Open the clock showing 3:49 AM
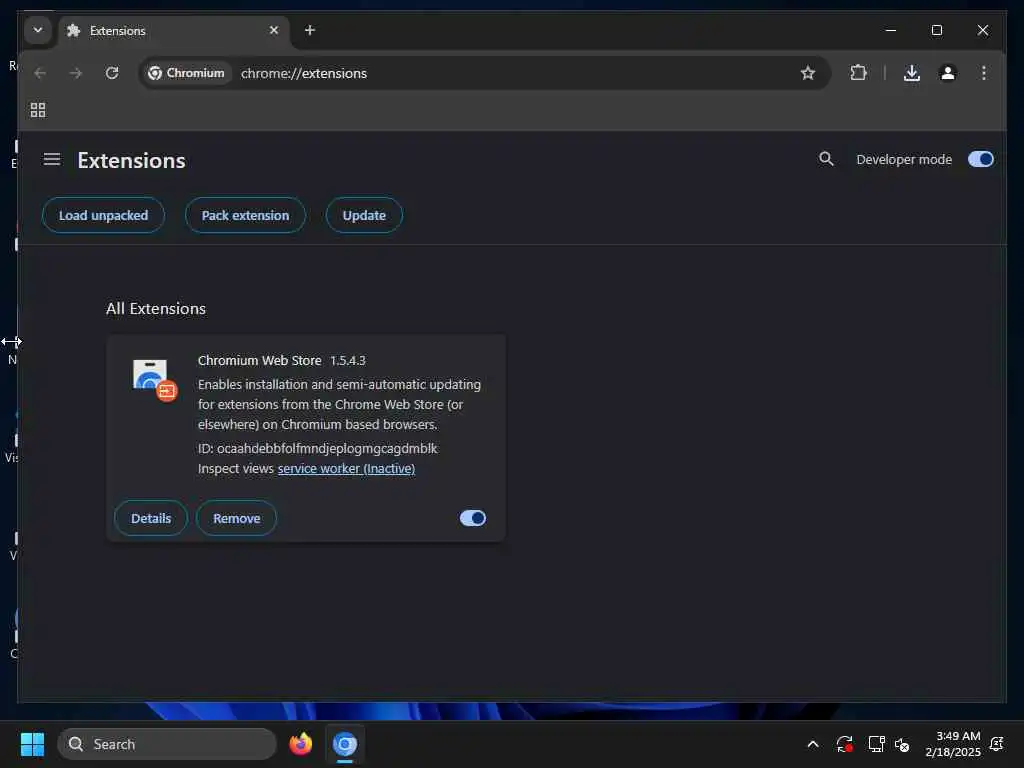 [953, 744]
